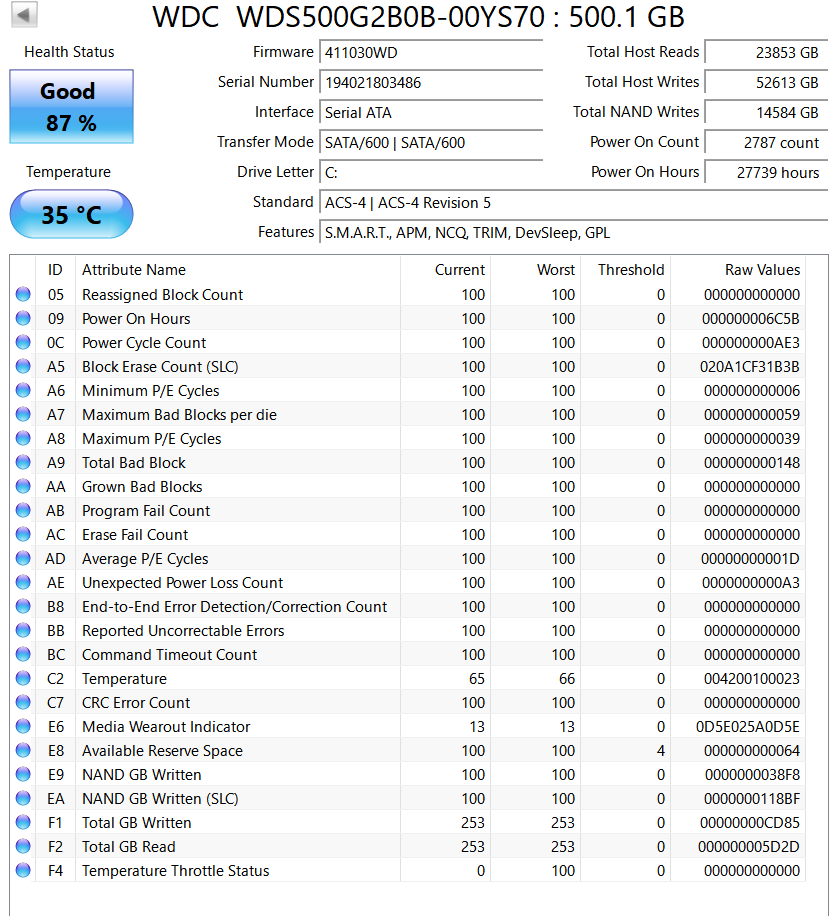Click the Raw Values column header
The image size is (836, 916).
[738, 270]
